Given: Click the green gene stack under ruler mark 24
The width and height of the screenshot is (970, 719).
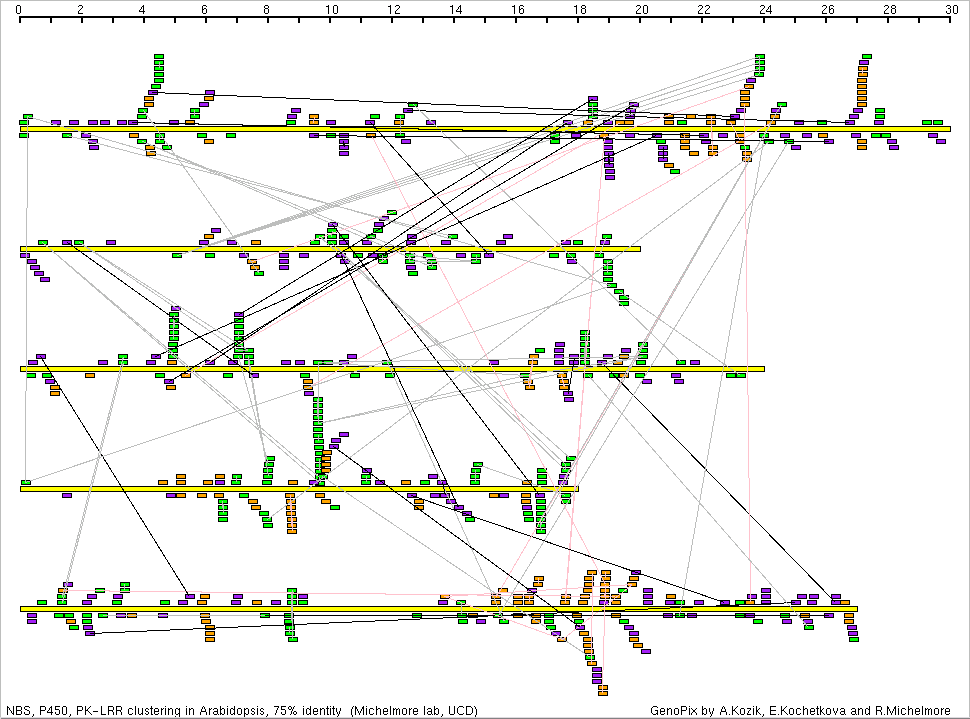Looking at the screenshot, I should [x=760, y=65].
